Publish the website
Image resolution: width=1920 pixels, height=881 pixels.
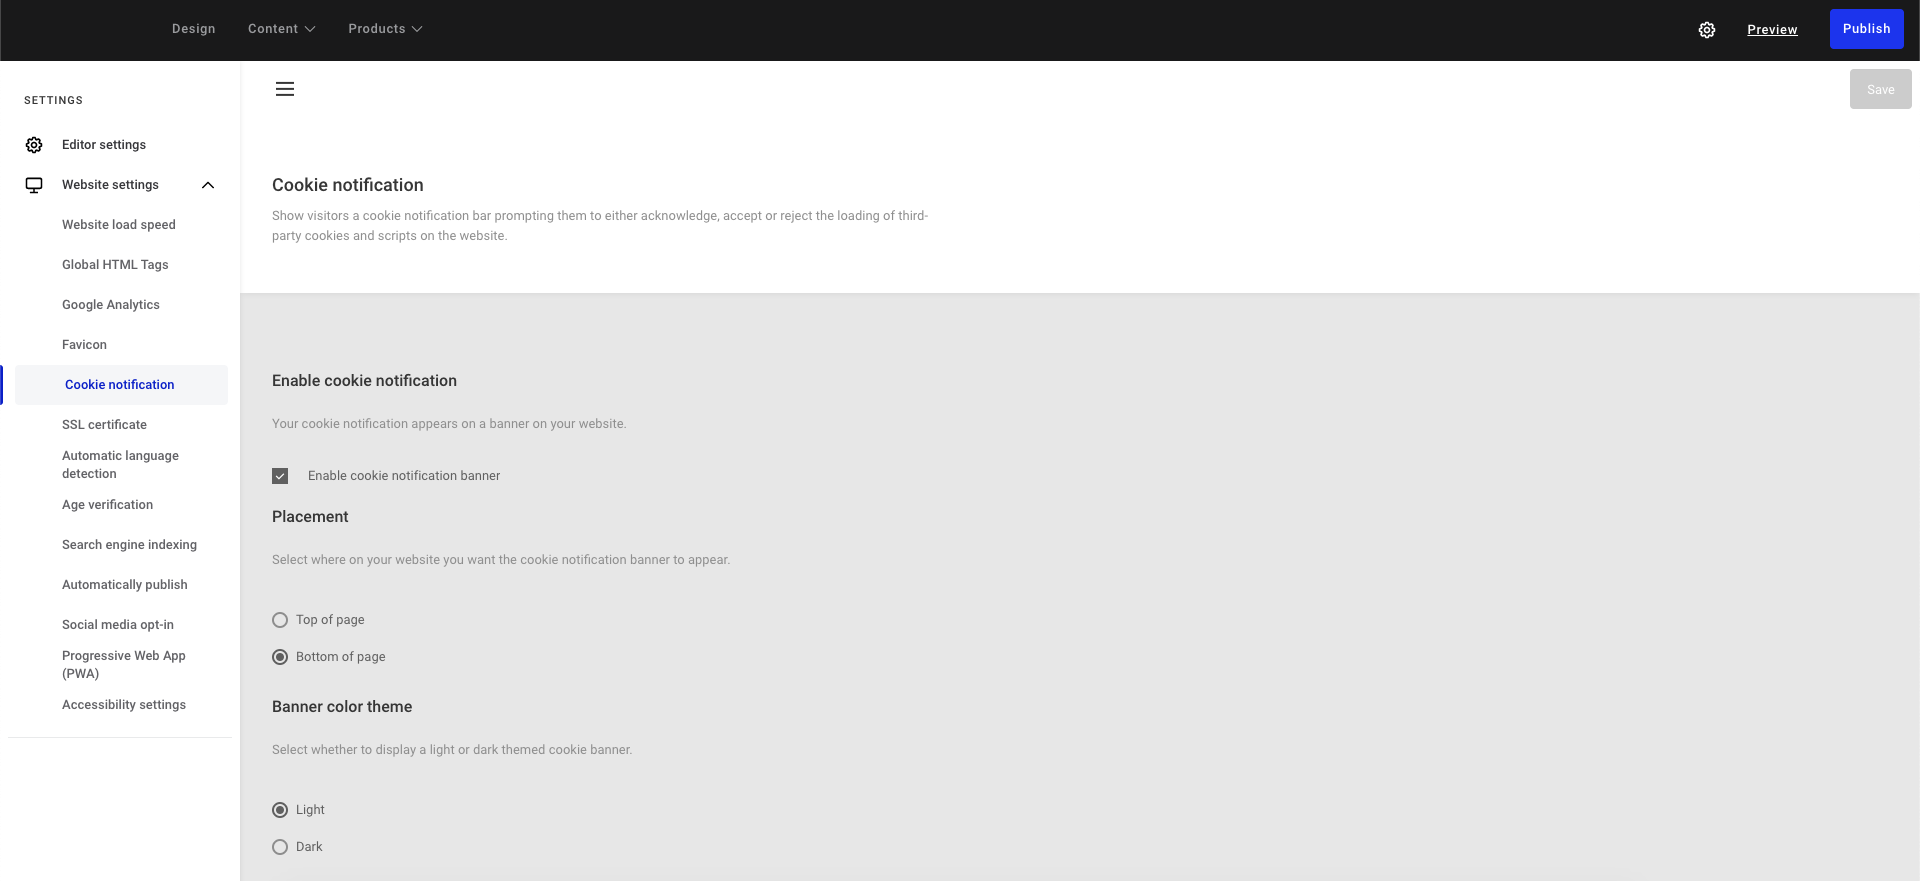(x=1866, y=29)
